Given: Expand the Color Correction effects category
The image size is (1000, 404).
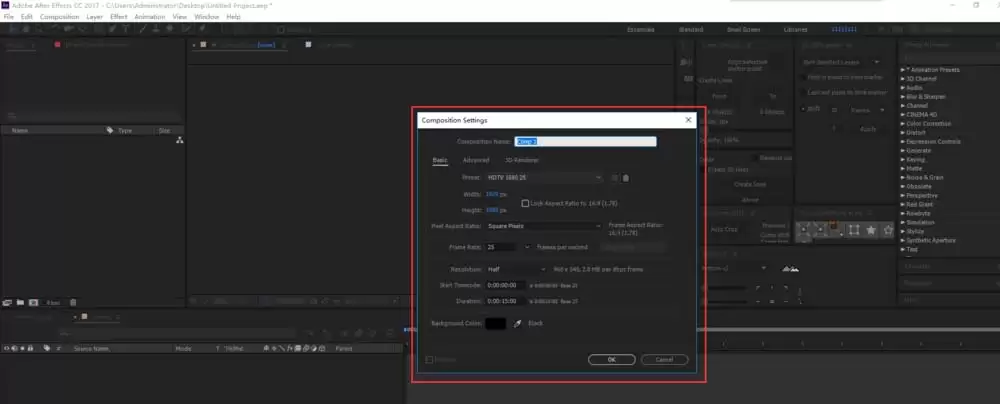Looking at the screenshot, I should point(928,124).
